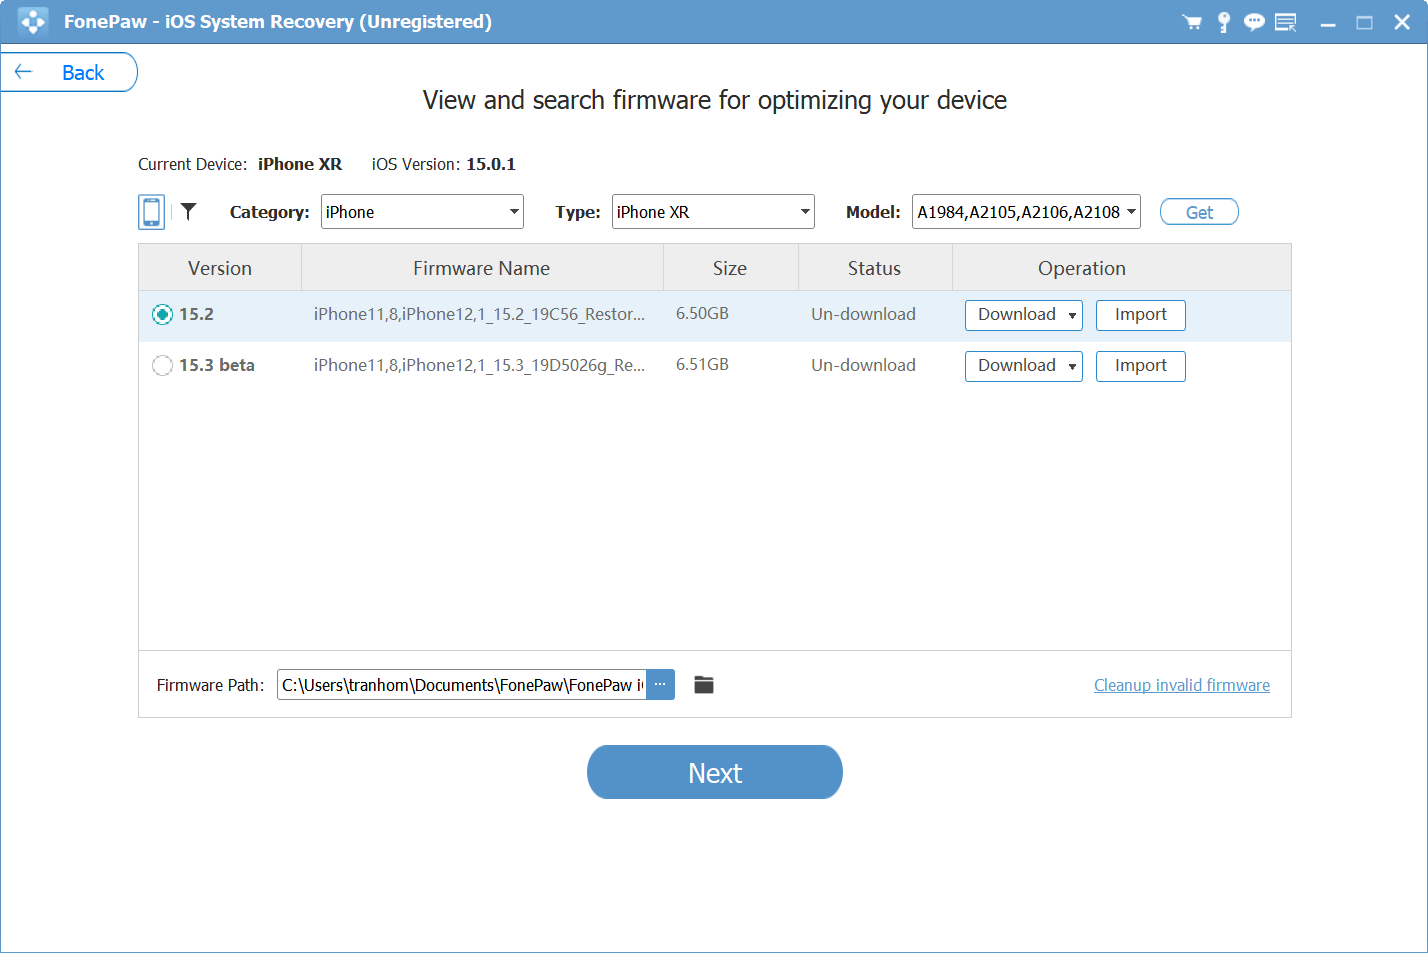Open the Category dropdown

tap(422, 212)
